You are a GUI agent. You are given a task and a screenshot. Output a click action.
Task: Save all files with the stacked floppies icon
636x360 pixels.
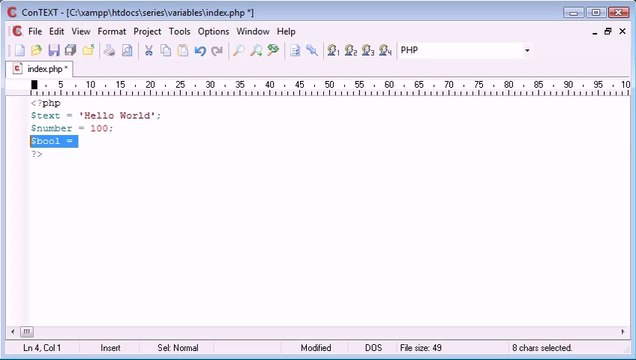71,50
